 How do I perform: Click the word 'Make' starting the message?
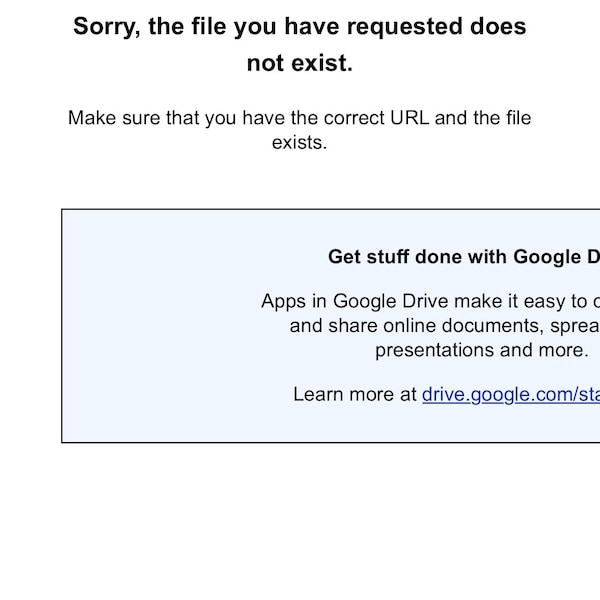coord(92,117)
